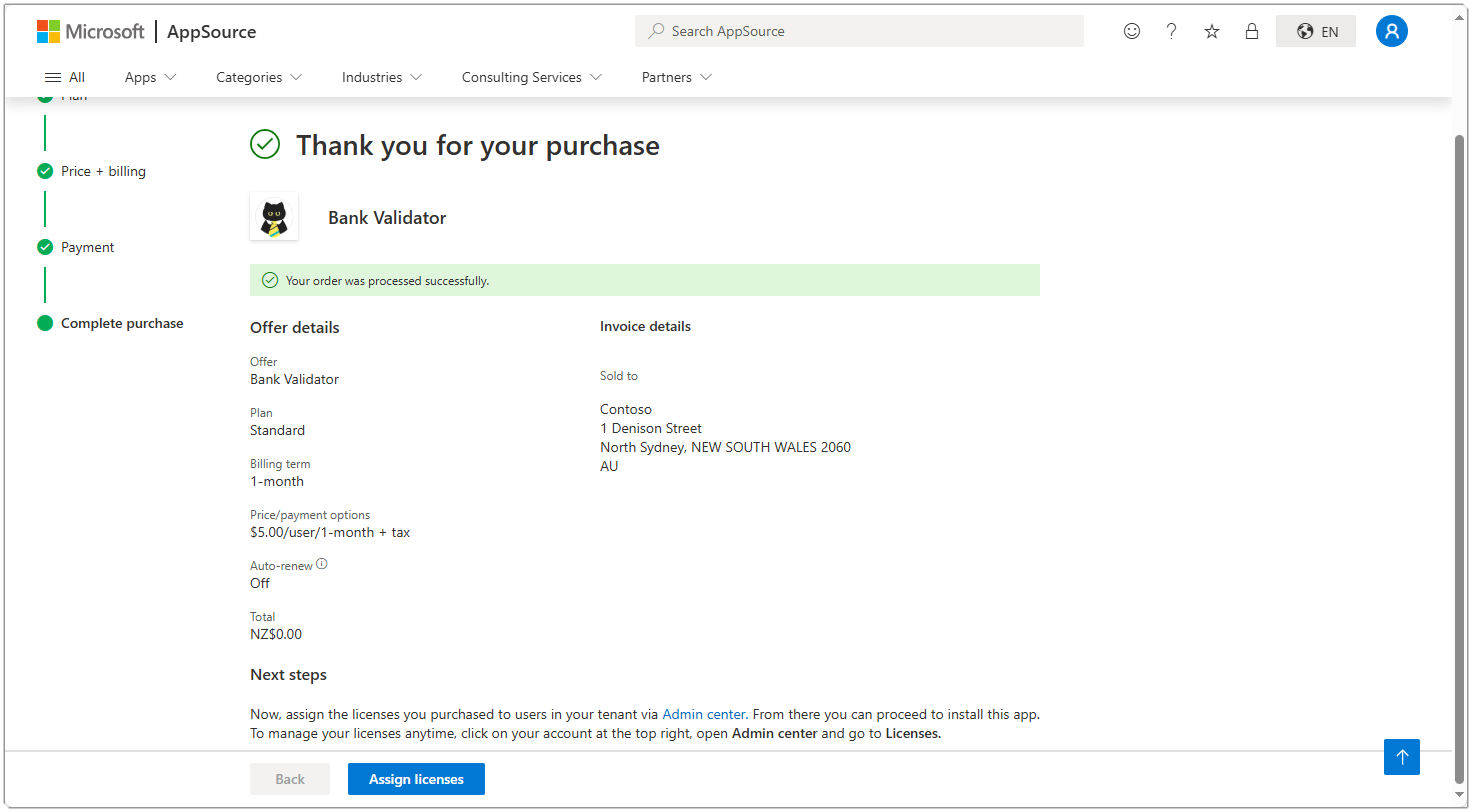Click the back-to-top arrow button

[x=1402, y=757]
